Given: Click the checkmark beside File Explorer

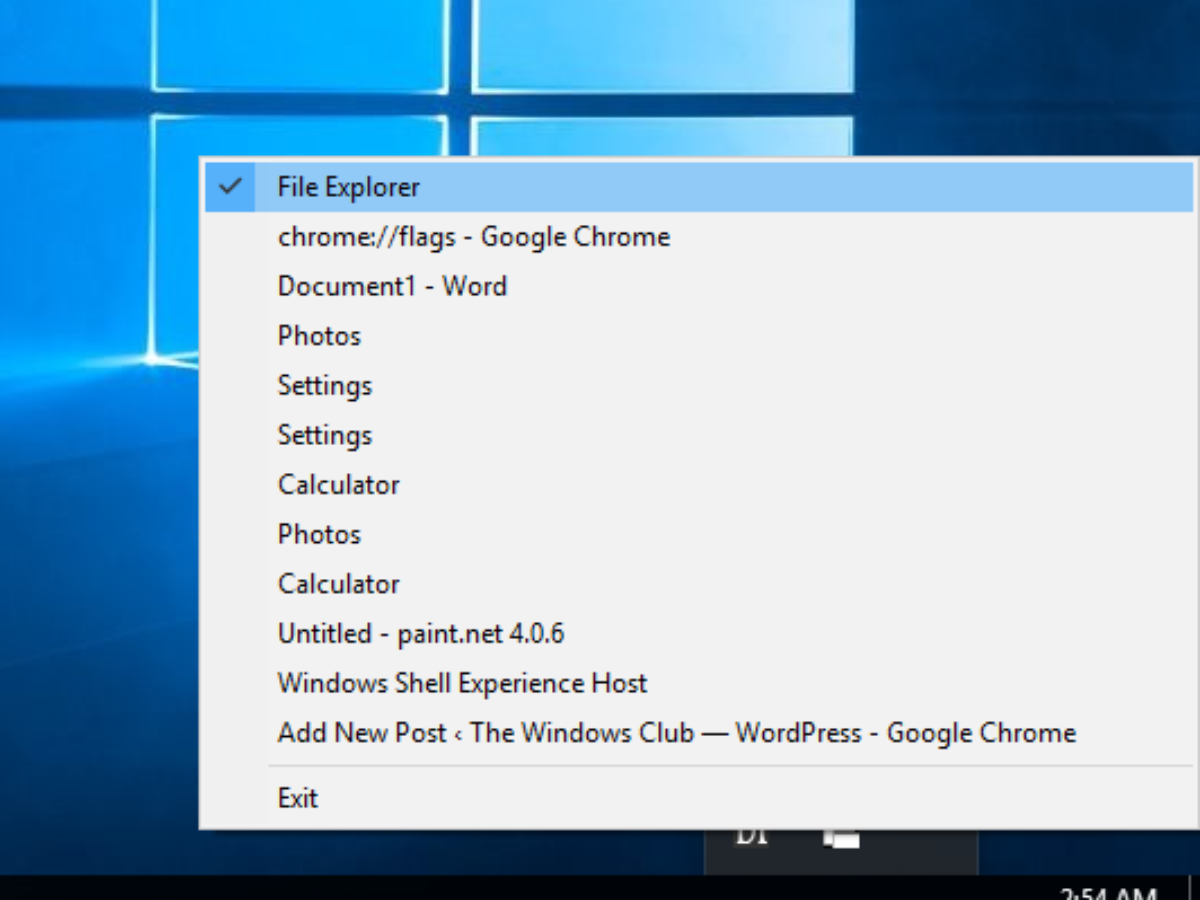Looking at the screenshot, I should (231, 186).
